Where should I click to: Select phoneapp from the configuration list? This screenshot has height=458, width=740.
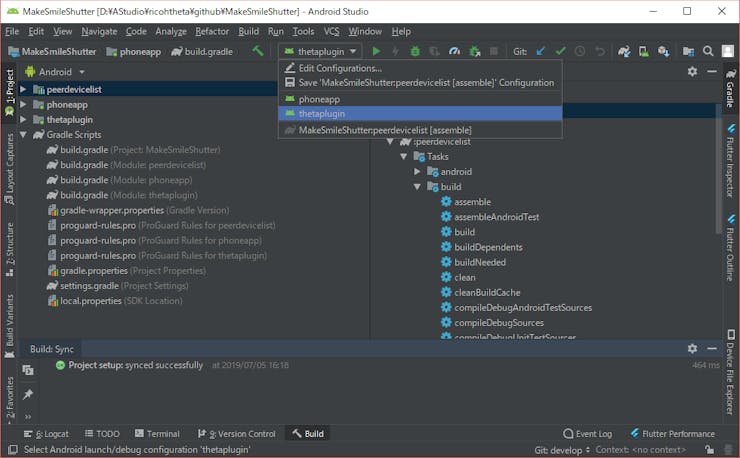click(x=318, y=99)
